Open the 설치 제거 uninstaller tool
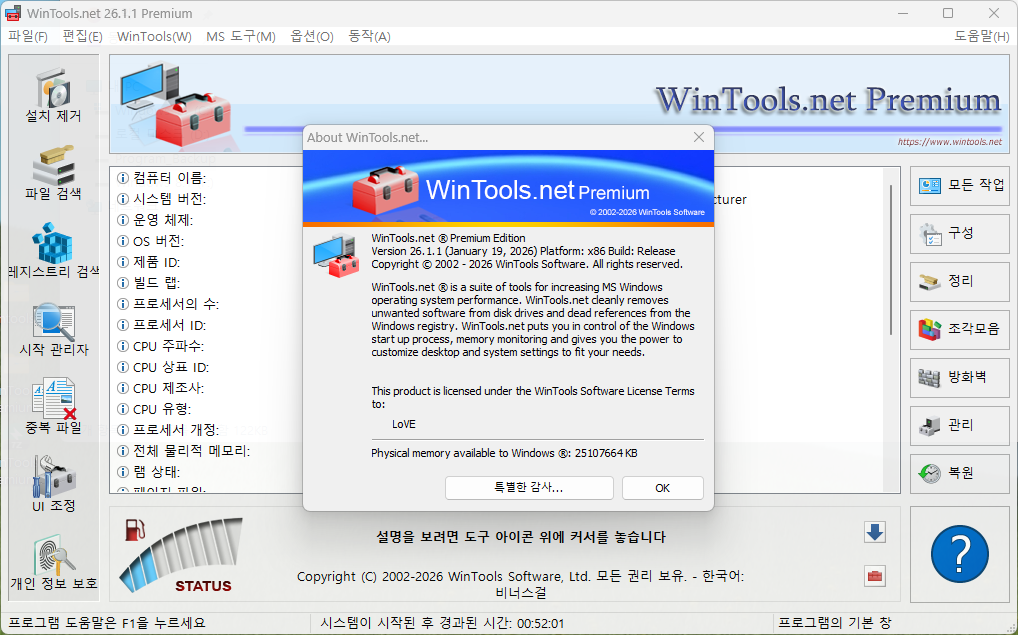This screenshot has width=1018, height=635. [53, 97]
